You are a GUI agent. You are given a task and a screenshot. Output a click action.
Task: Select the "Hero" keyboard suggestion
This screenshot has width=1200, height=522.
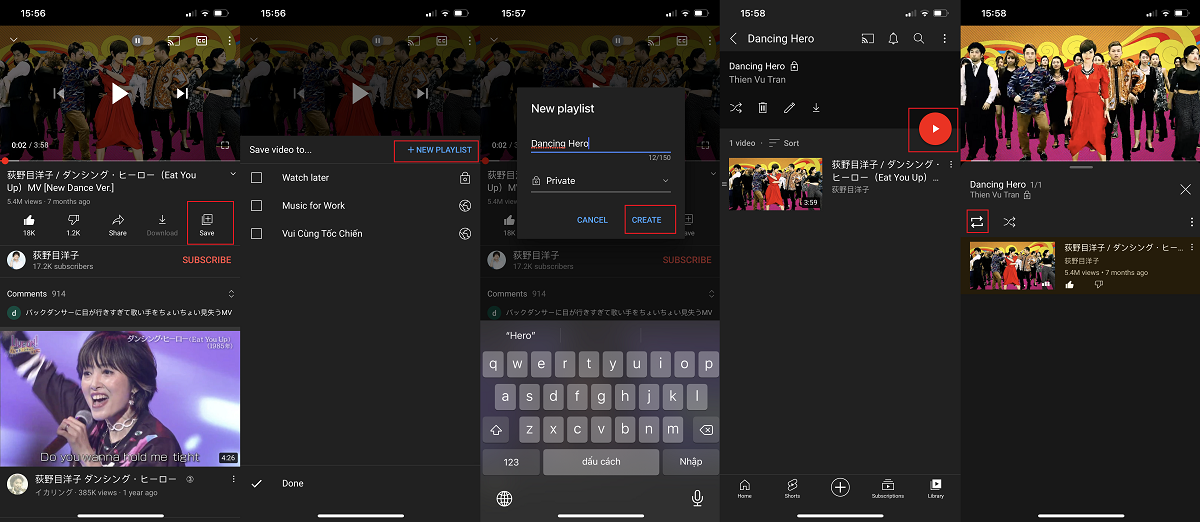(x=520, y=335)
